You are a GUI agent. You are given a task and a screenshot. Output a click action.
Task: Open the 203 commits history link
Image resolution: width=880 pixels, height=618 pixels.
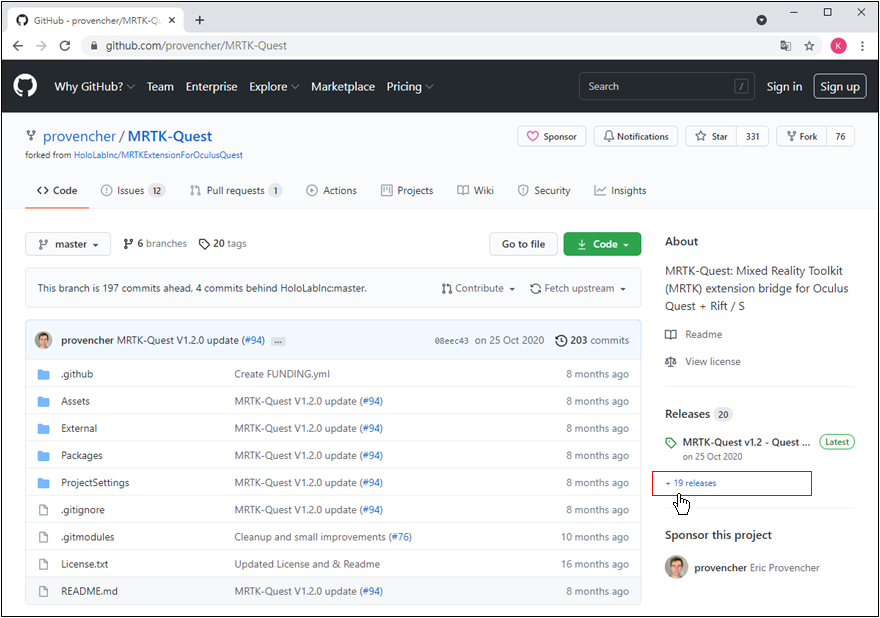click(x=592, y=340)
